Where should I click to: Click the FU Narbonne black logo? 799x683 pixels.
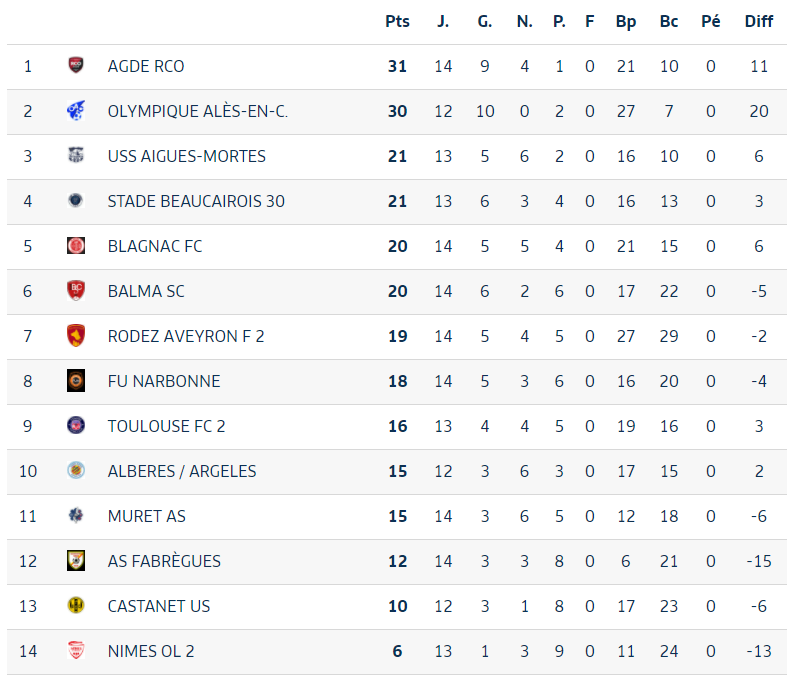76,380
